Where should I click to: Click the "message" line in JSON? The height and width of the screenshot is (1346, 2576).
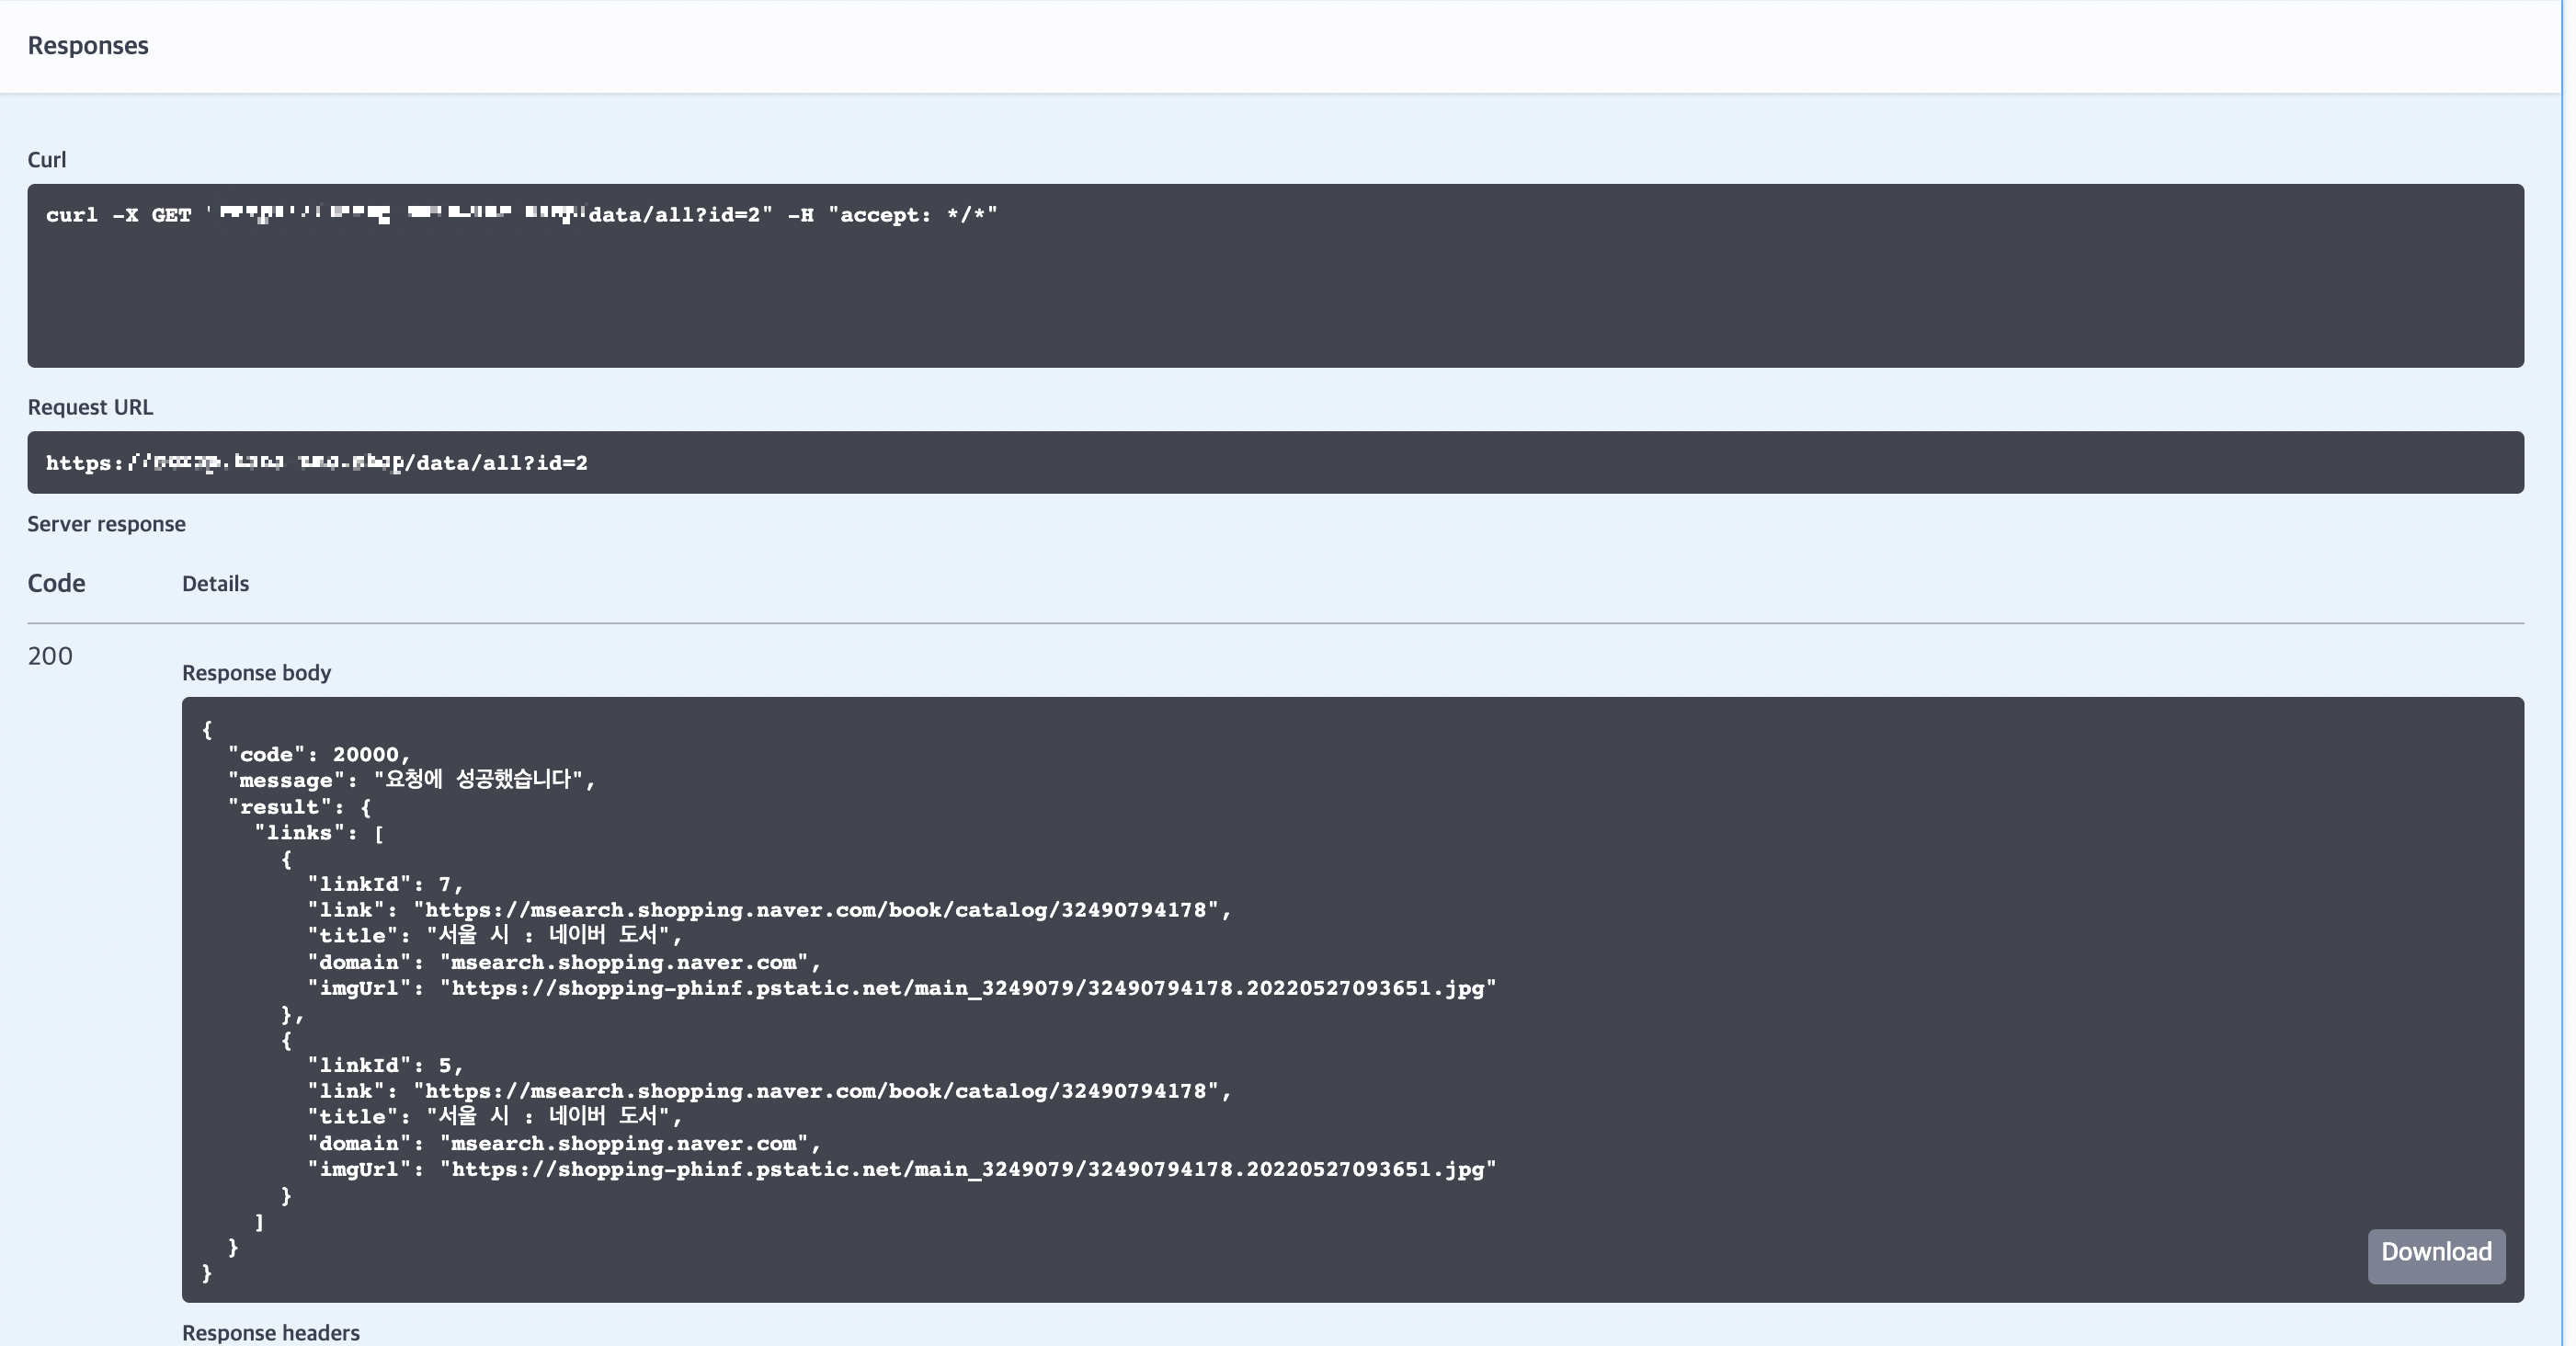click(410, 781)
